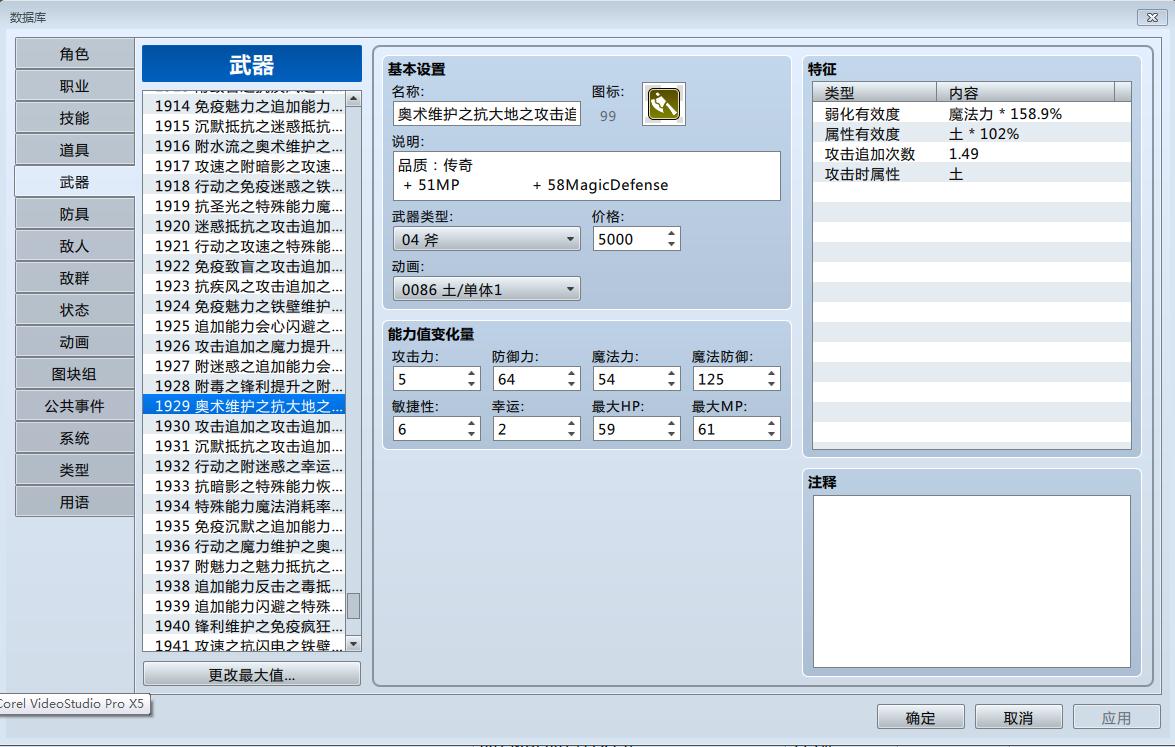The image size is (1175, 747).
Task: Select weapon 1920 迷惑抵抗之攻击追加
Action: (x=244, y=226)
